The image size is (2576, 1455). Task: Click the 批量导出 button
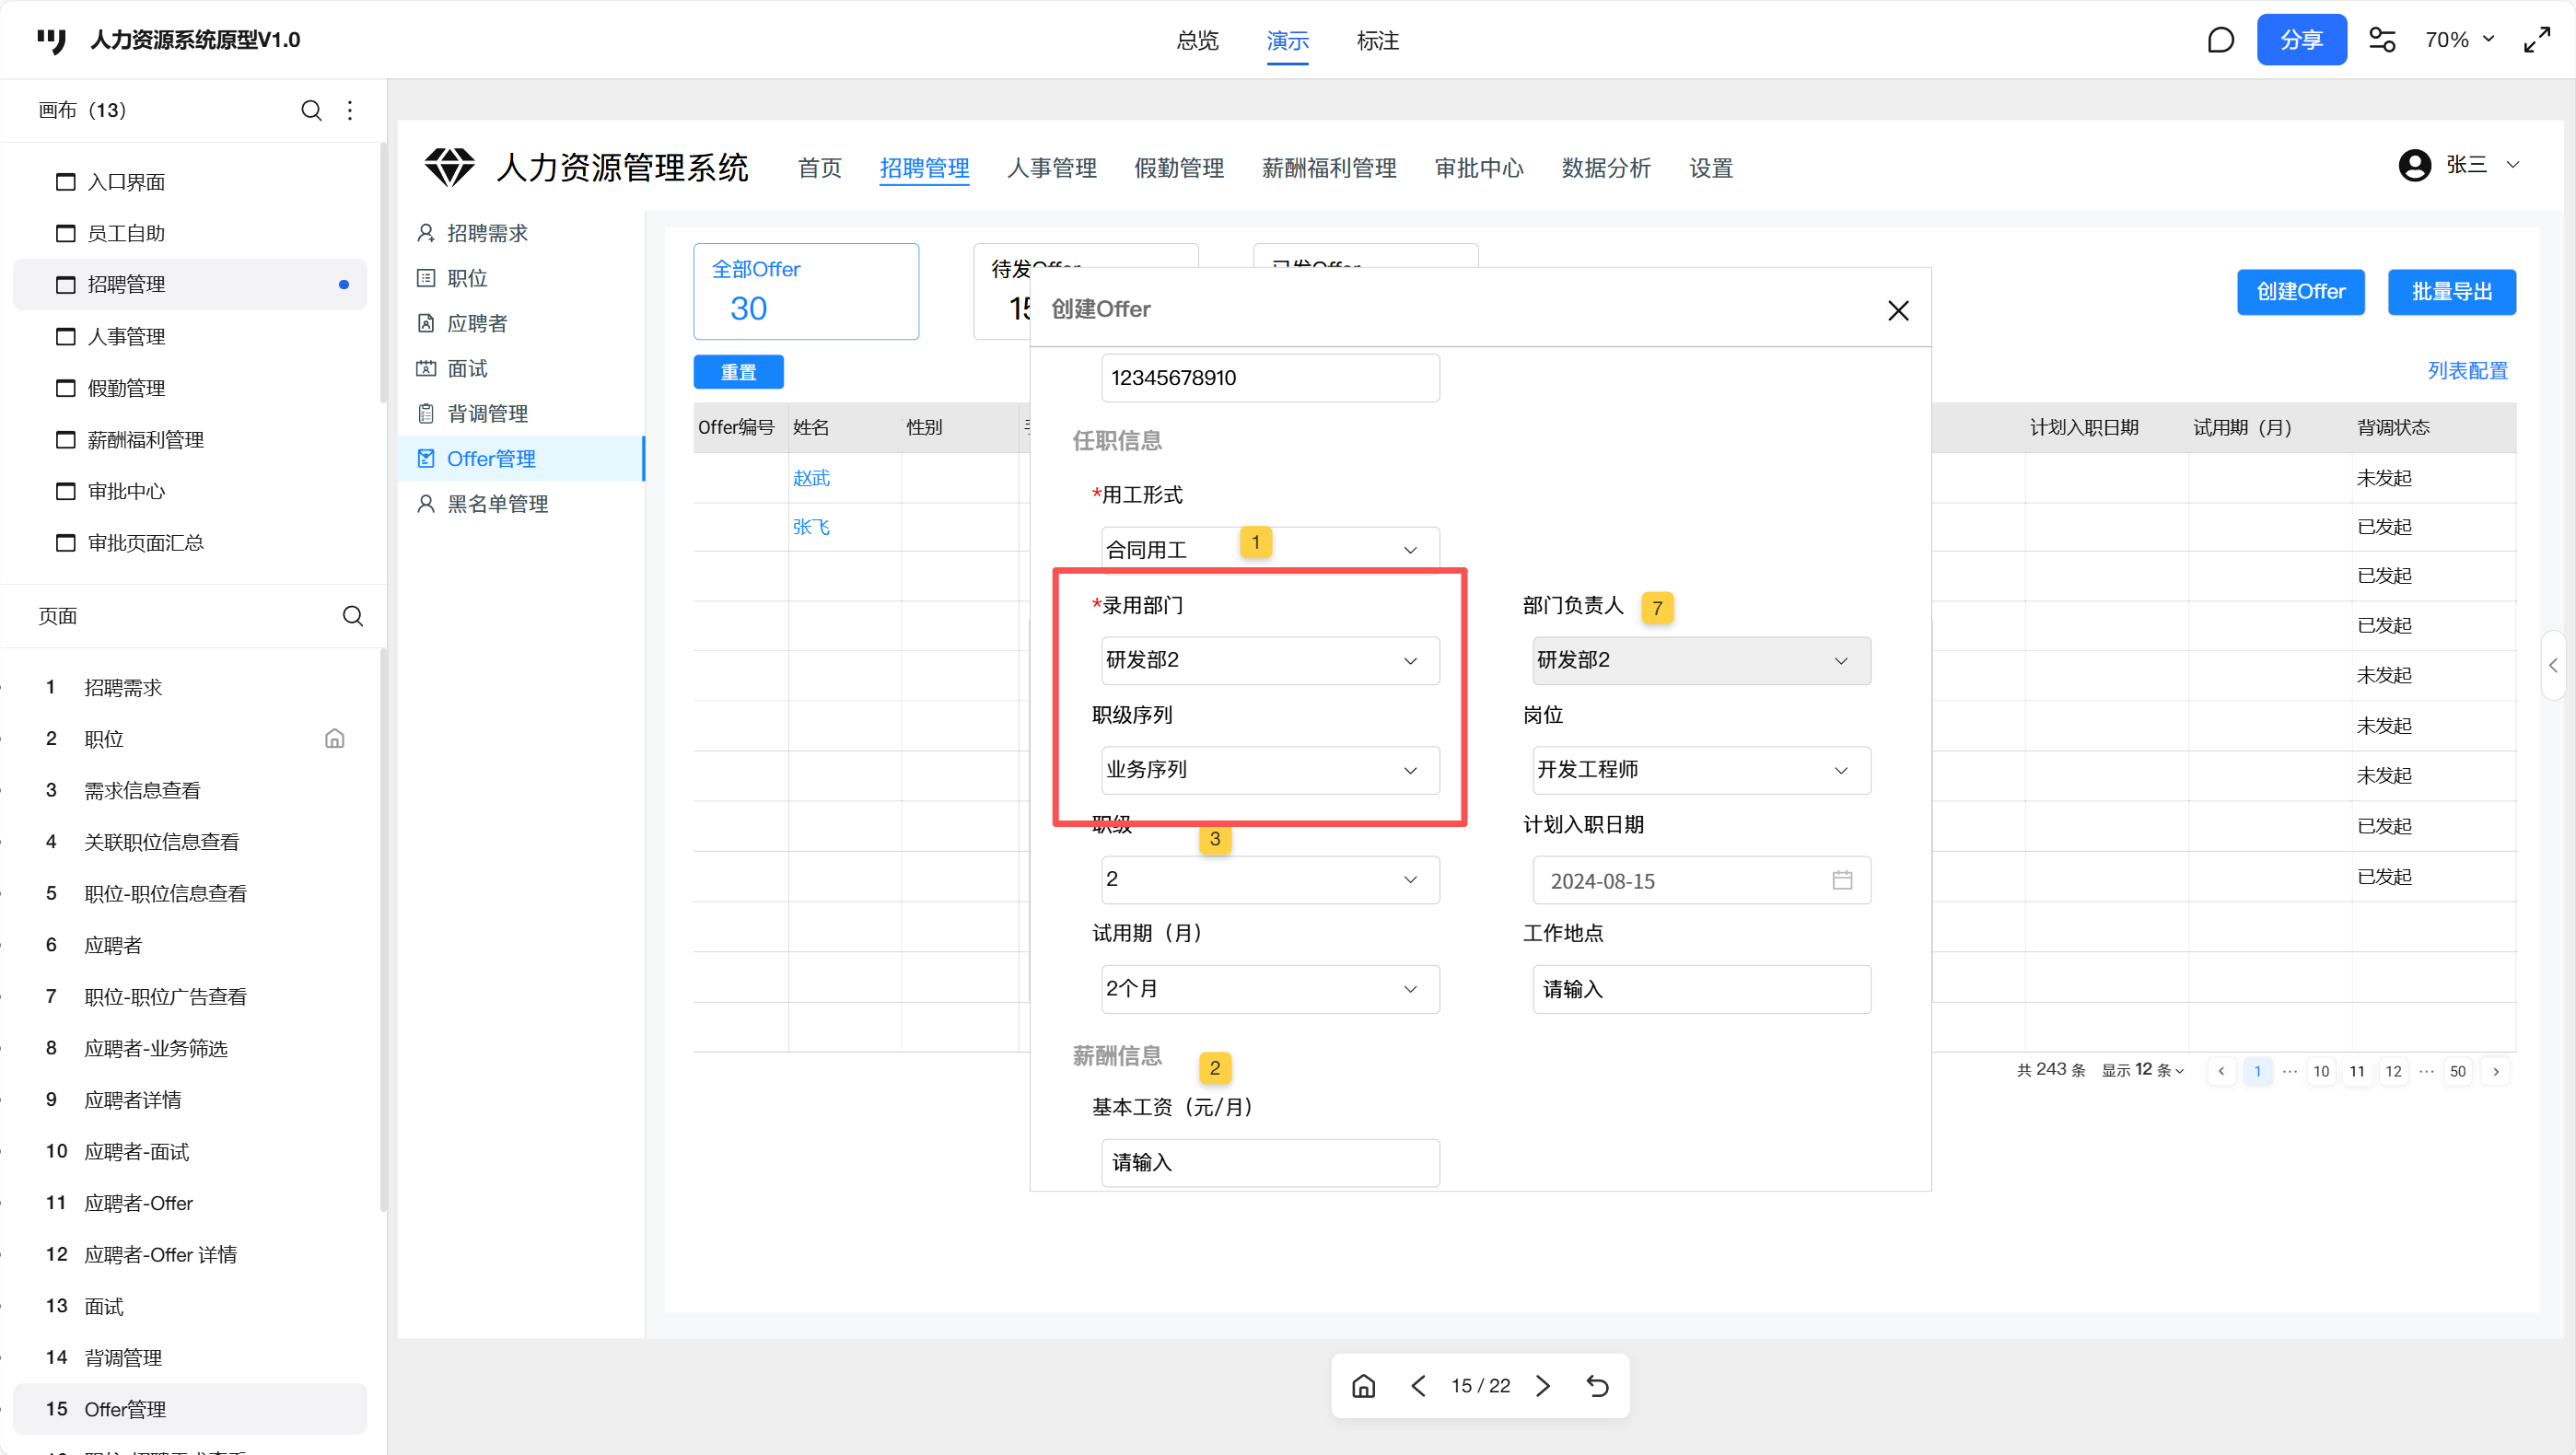2451,292
